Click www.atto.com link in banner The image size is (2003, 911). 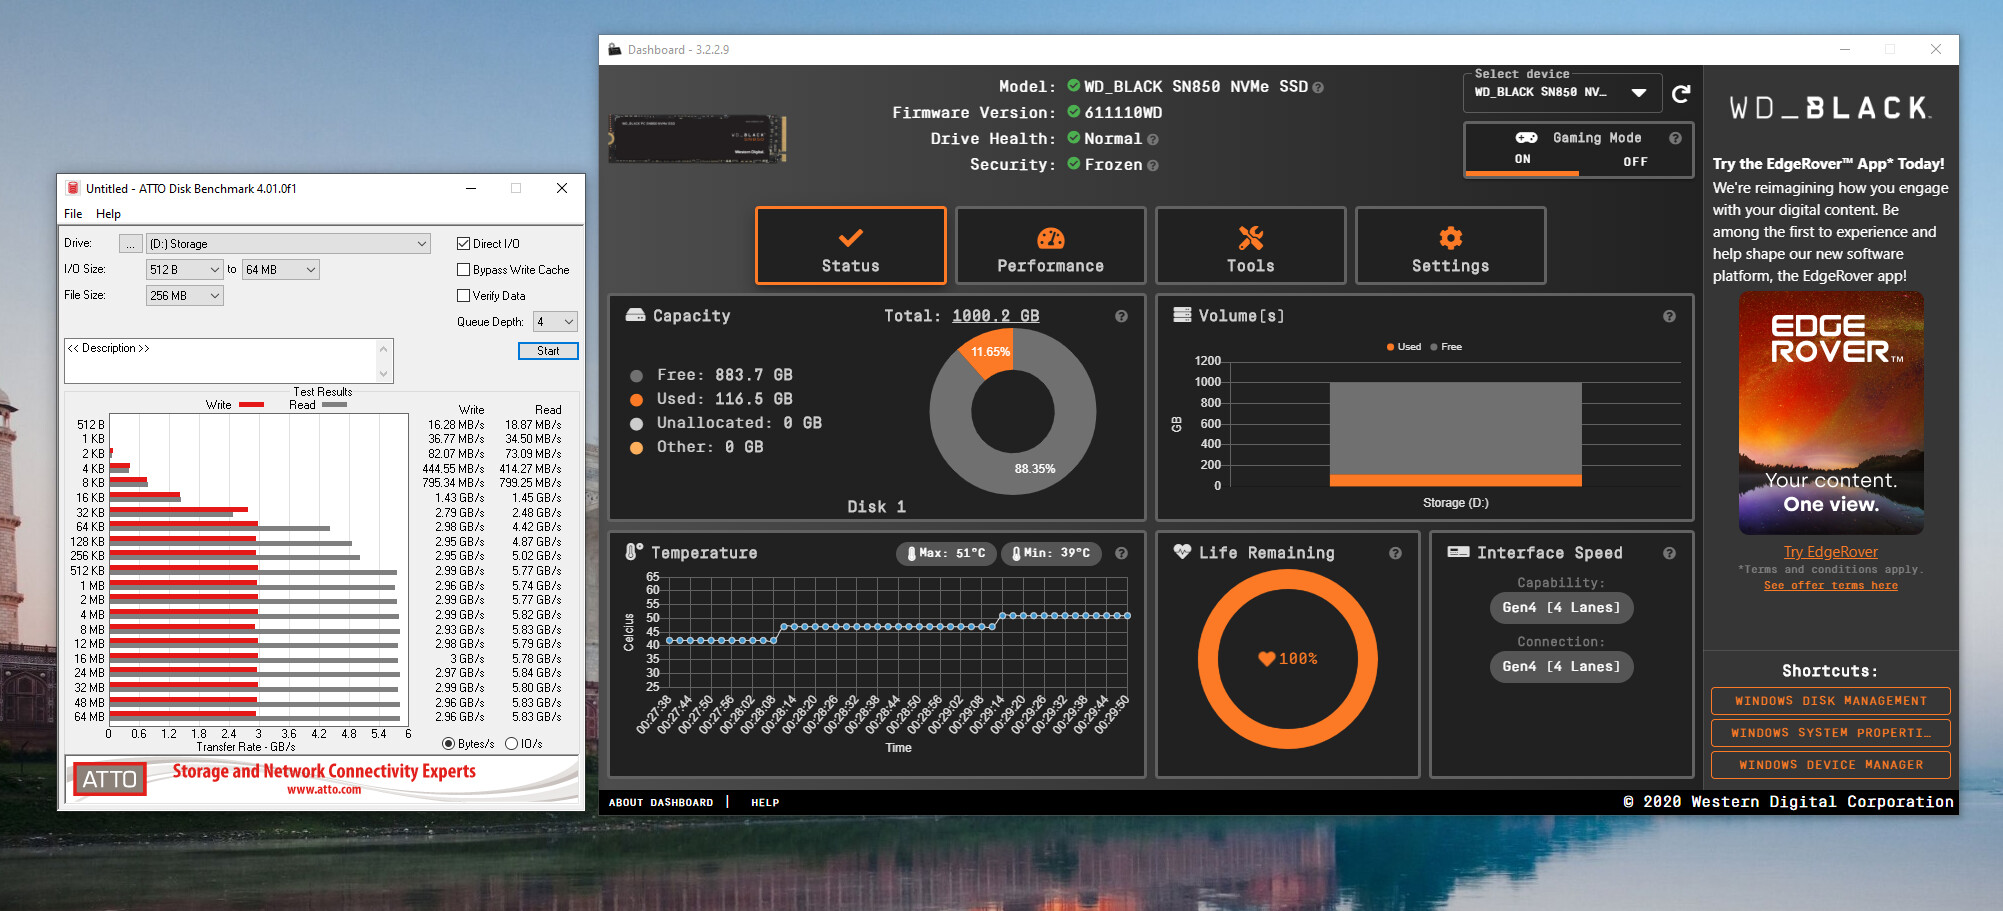[x=324, y=790]
